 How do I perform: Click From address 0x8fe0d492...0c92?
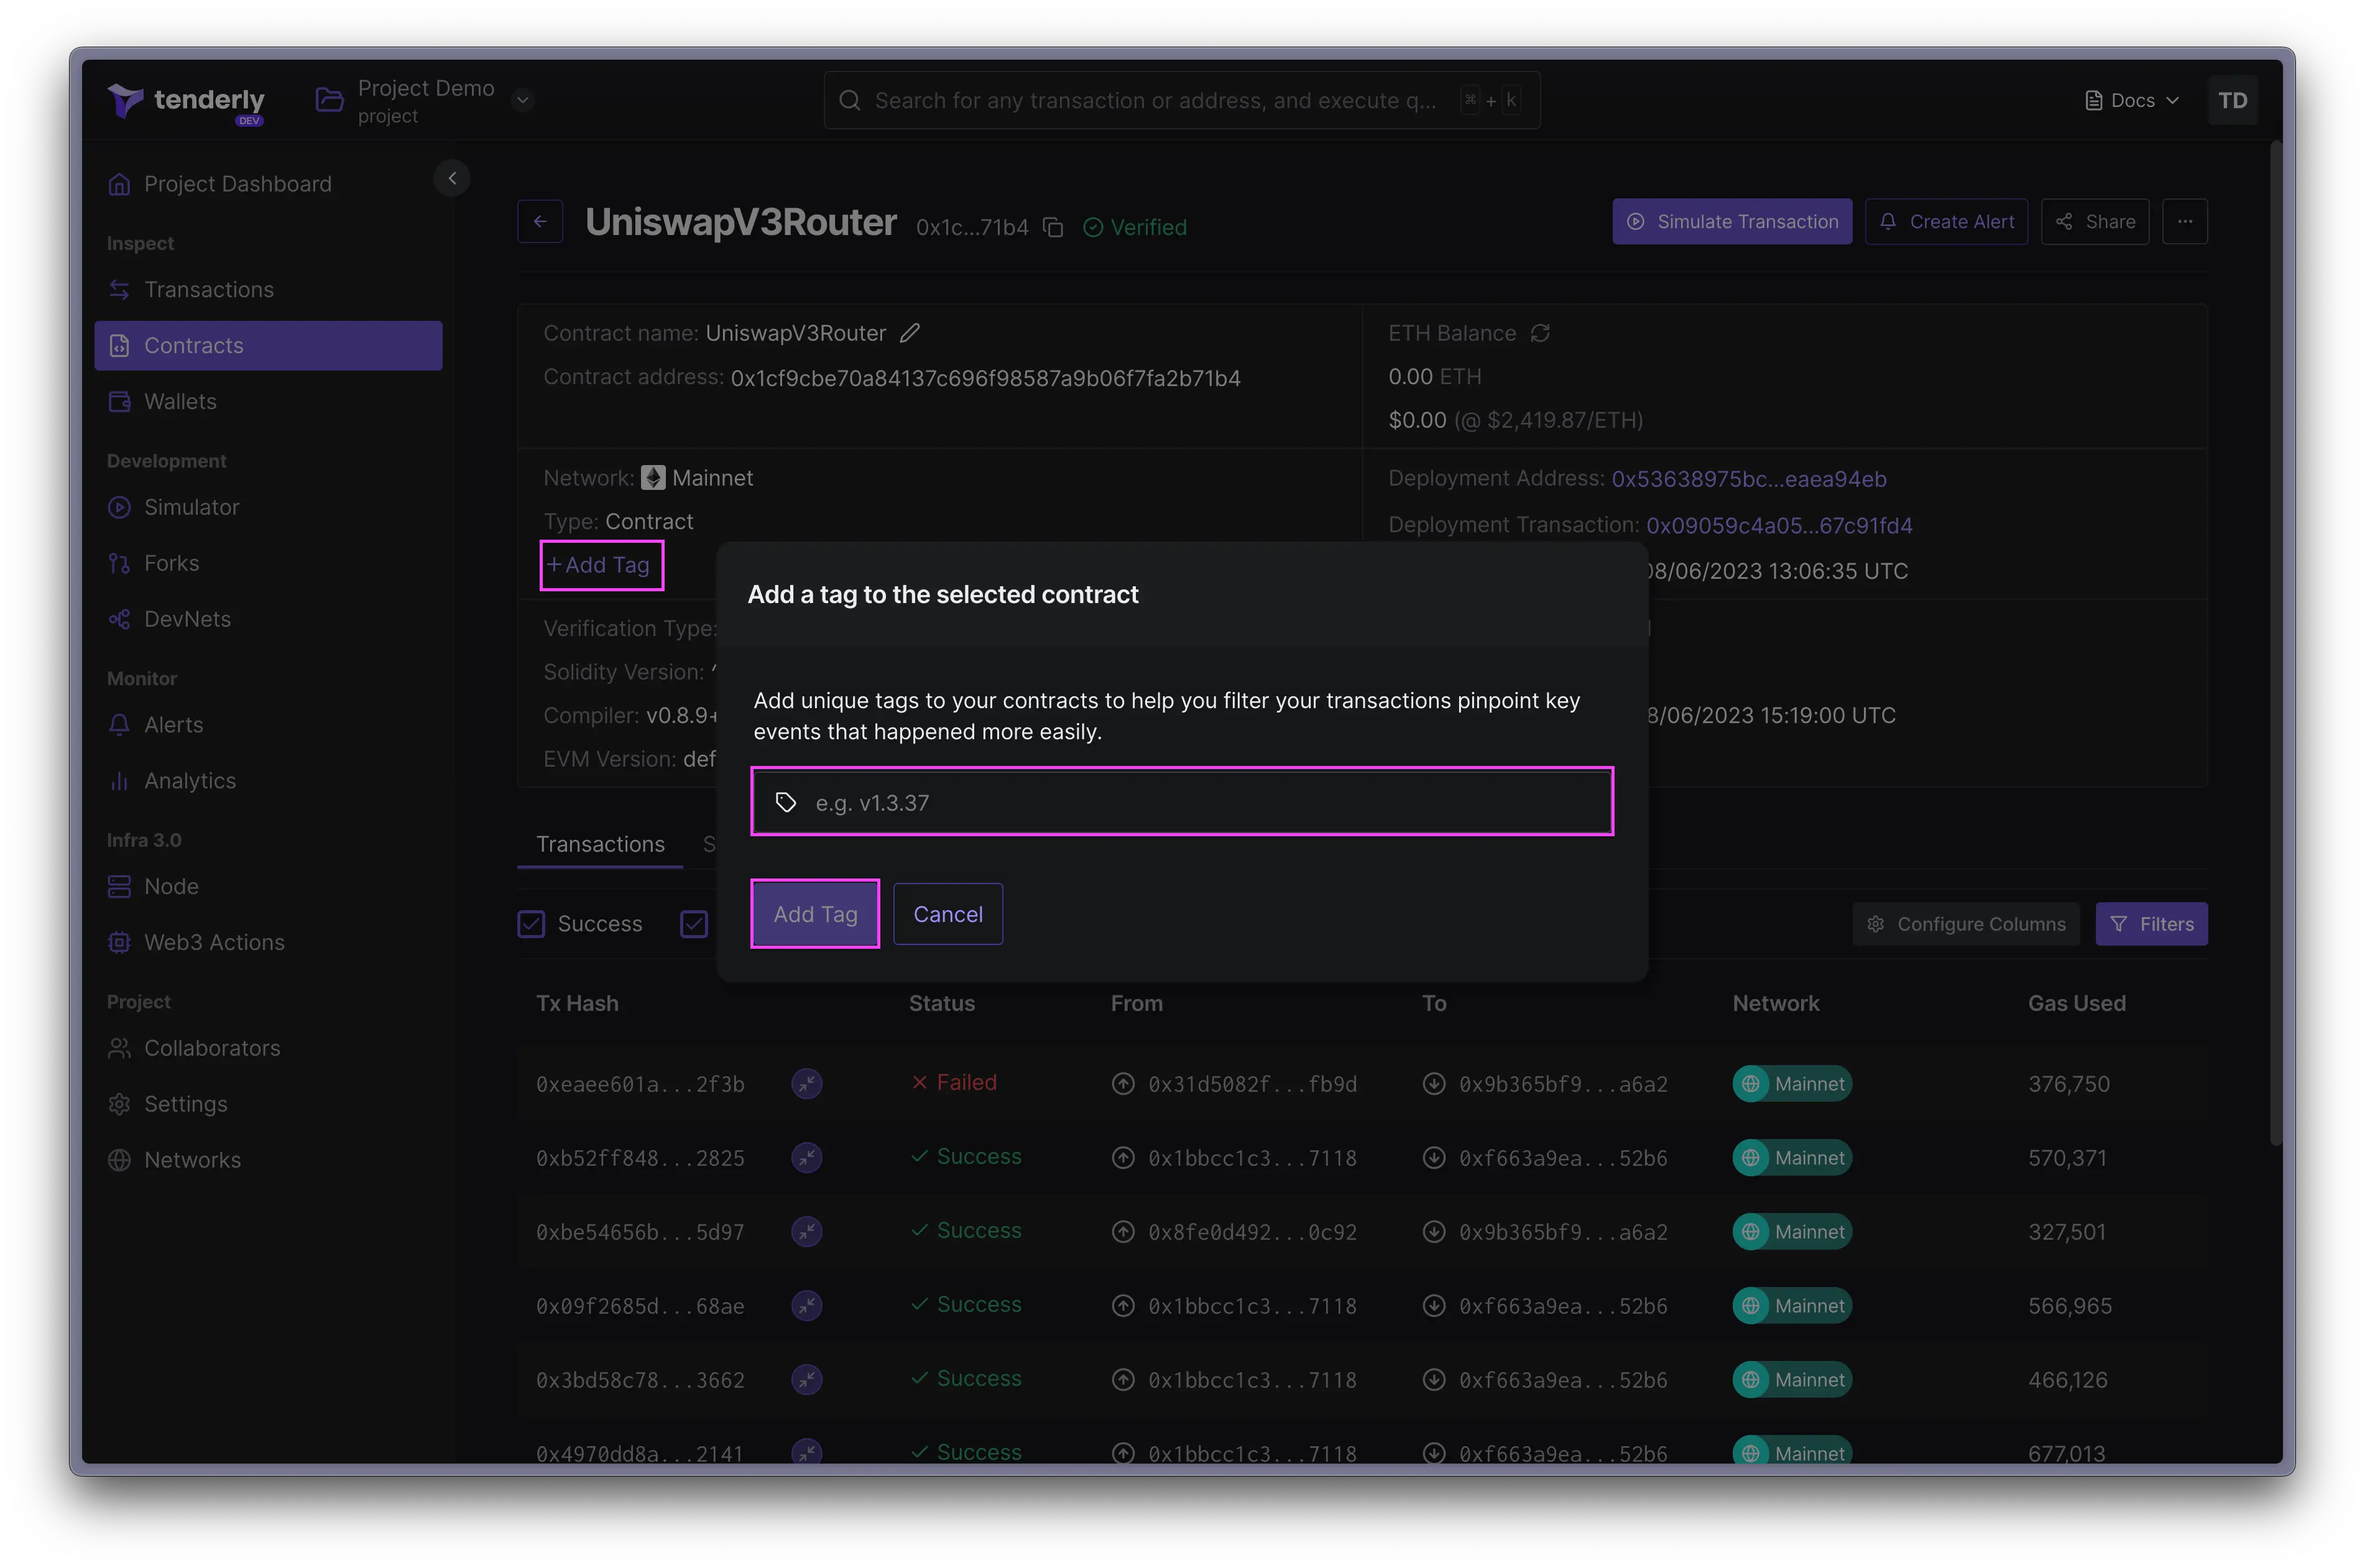click(x=1252, y=1232)
